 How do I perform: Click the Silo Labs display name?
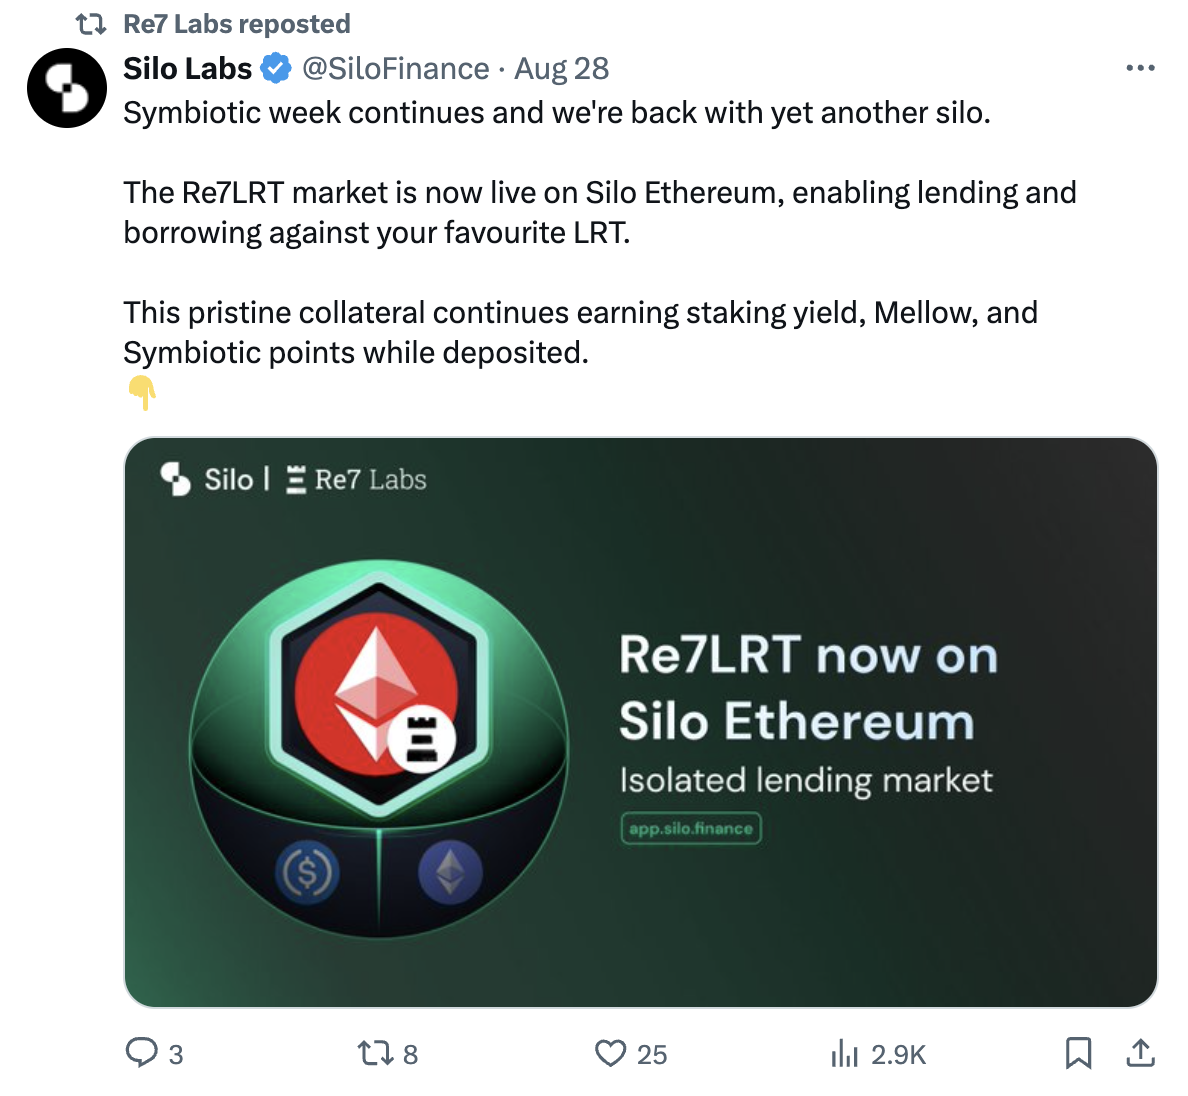coord(188,68)
